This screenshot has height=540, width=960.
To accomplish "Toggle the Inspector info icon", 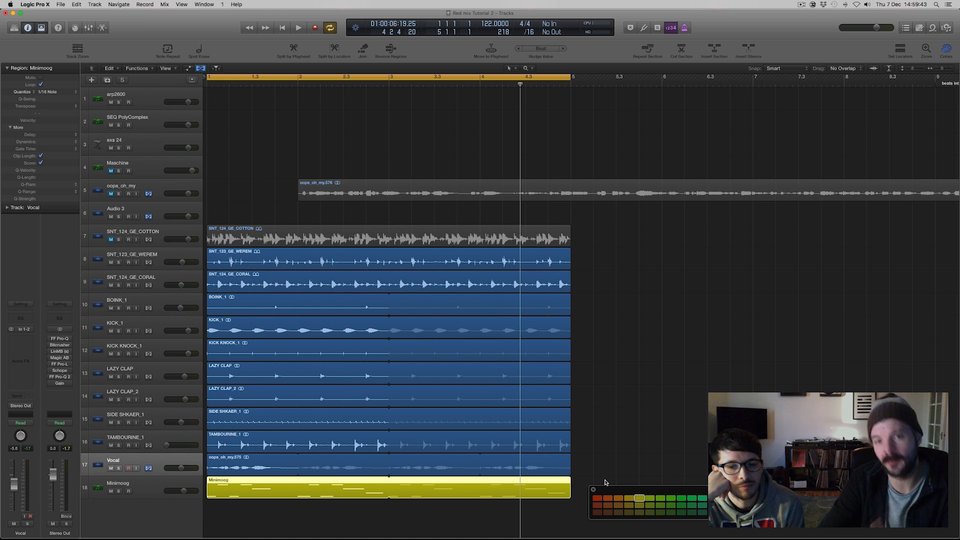I will (28, 28).
